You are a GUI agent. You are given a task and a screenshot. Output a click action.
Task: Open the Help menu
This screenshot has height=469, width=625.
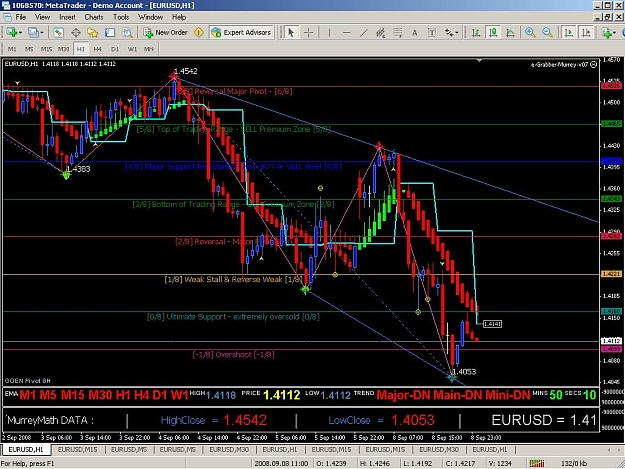[x=179, y=17]
